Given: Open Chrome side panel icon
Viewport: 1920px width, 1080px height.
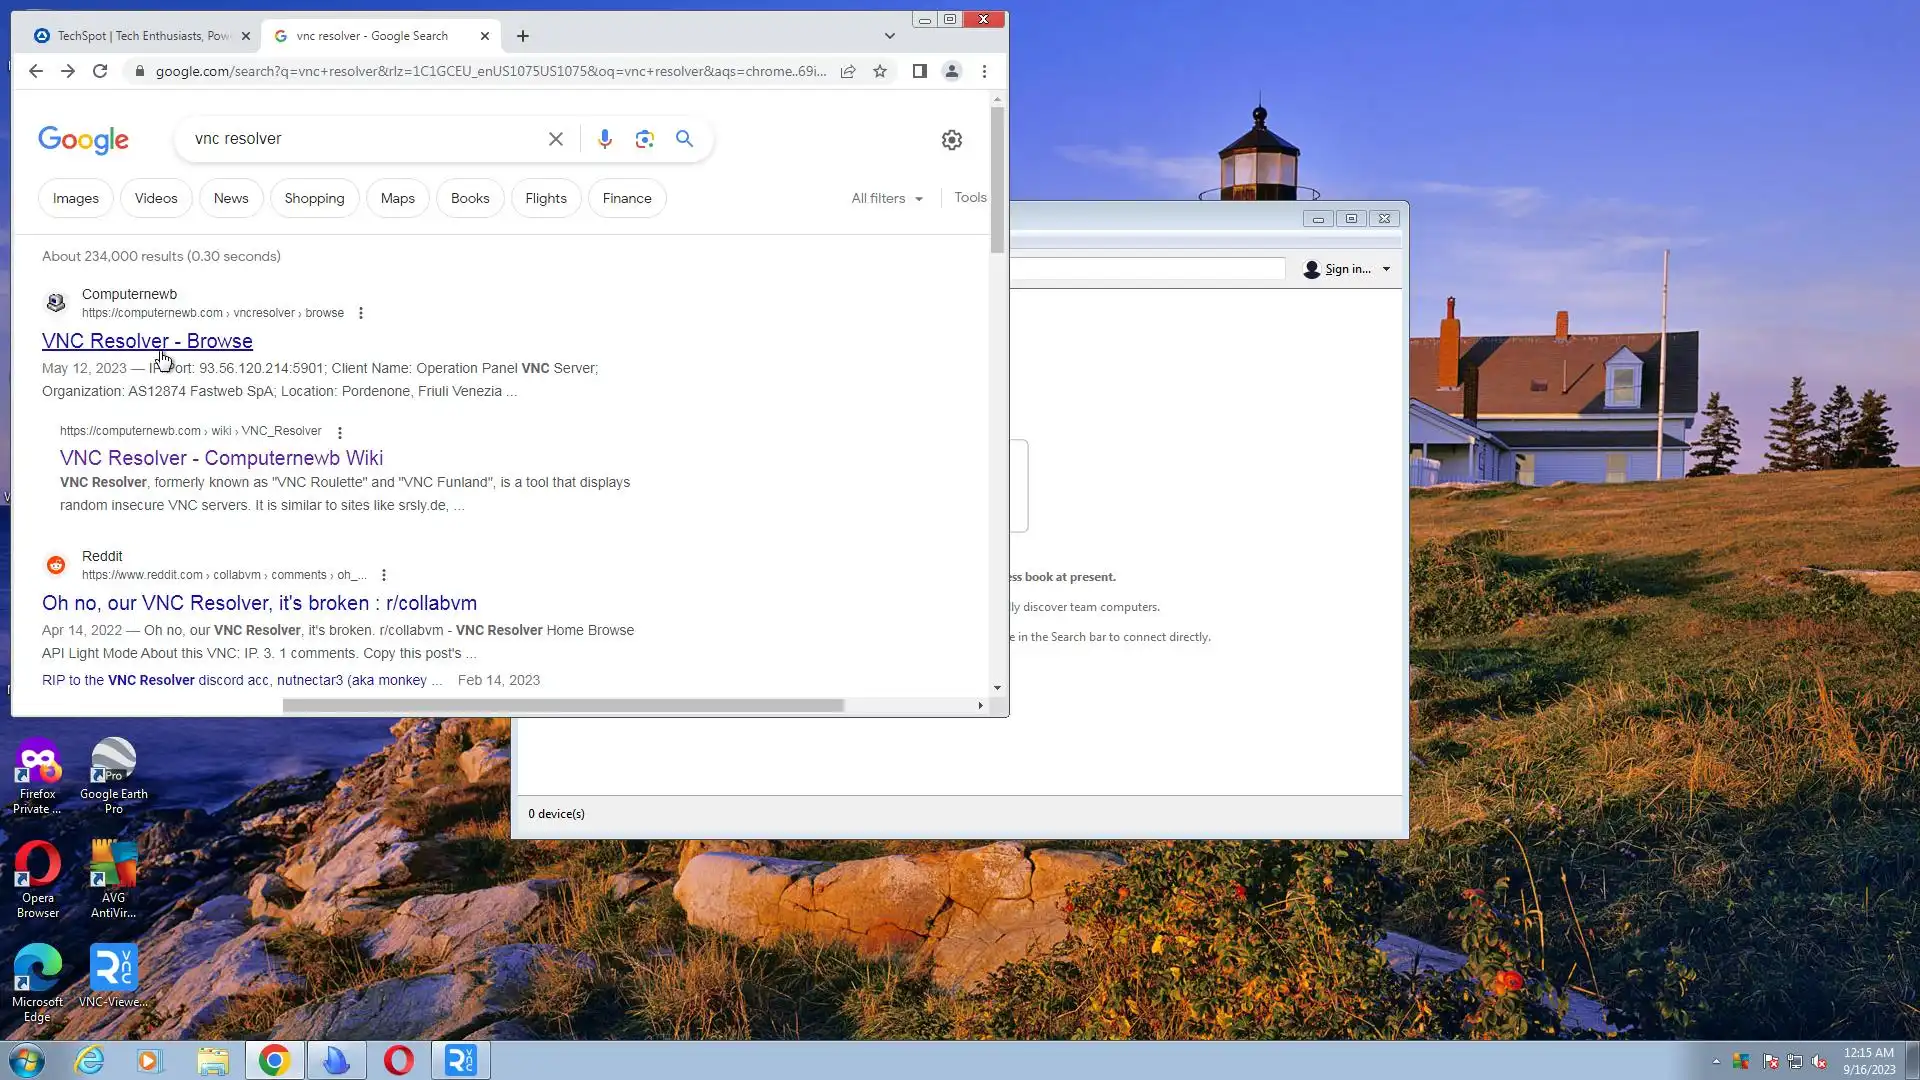Looking at the screenshot, I should [919, 71].
